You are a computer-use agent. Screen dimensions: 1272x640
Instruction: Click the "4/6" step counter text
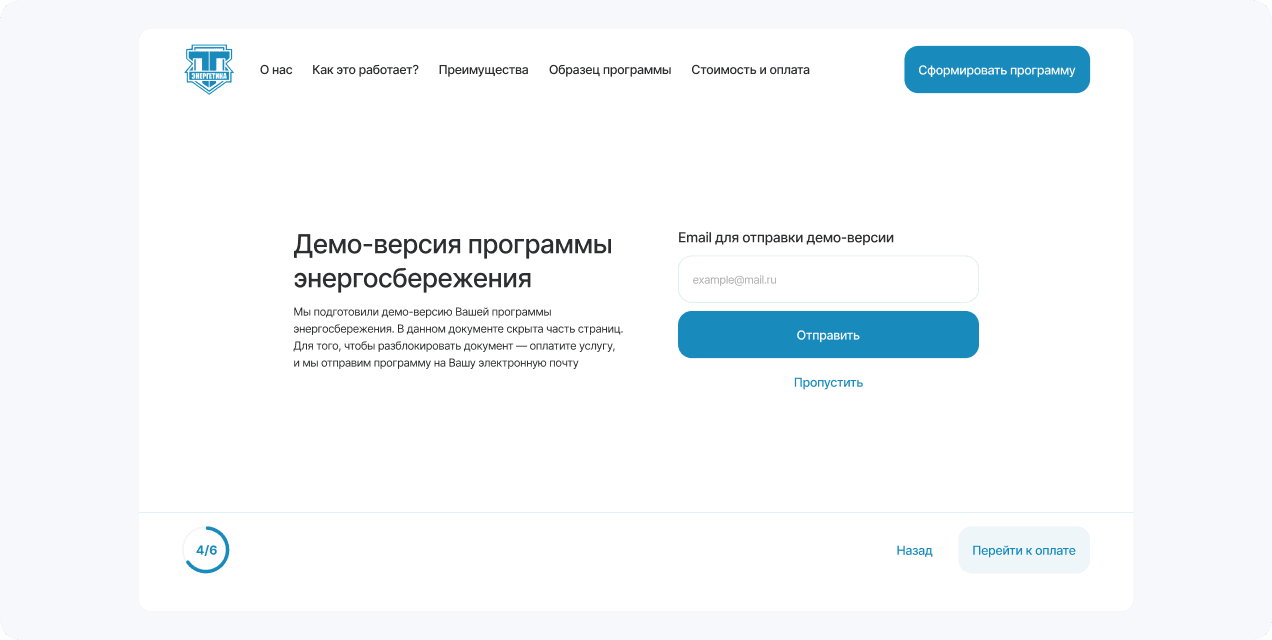pyautogui.click(x=206, y=551)
